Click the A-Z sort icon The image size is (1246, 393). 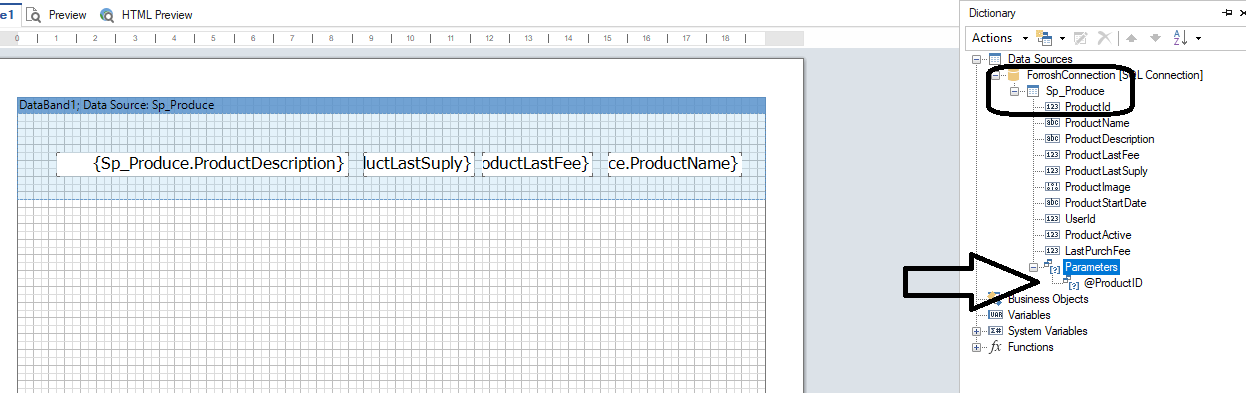pos(1180,38)
